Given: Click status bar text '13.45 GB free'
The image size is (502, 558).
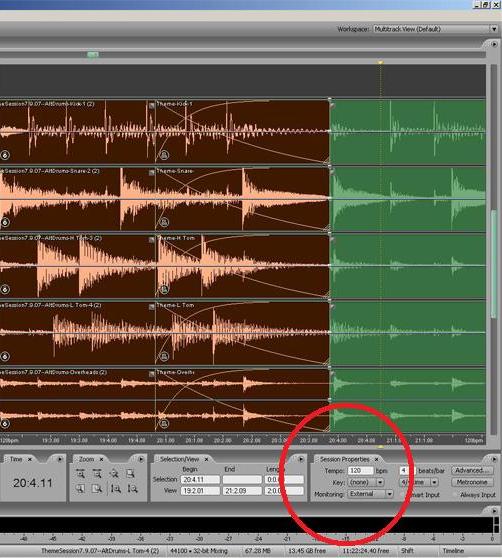Looking at the screenshot, I should click(x=307, y=551).
